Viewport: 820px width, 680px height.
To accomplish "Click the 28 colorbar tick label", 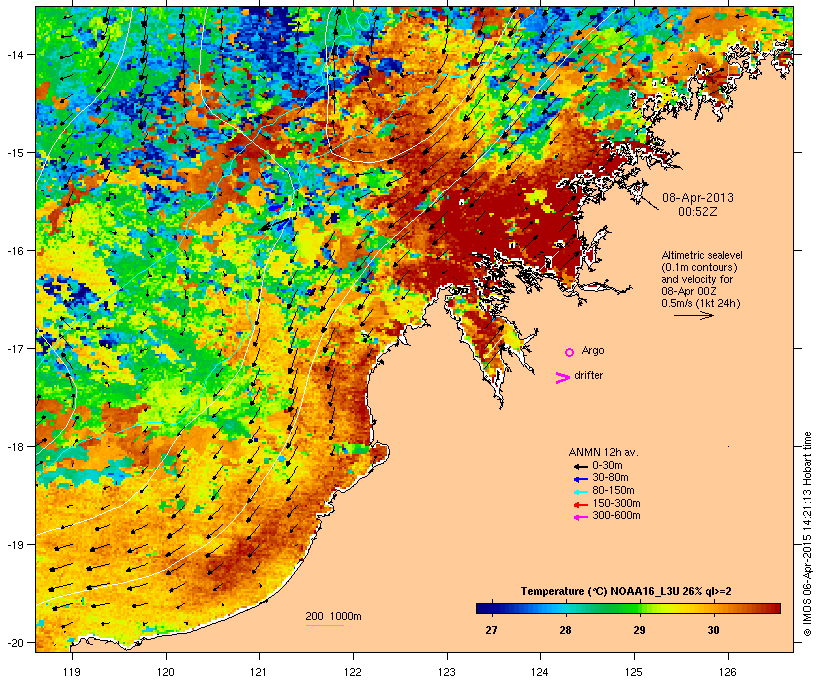I will coord(565,630).
